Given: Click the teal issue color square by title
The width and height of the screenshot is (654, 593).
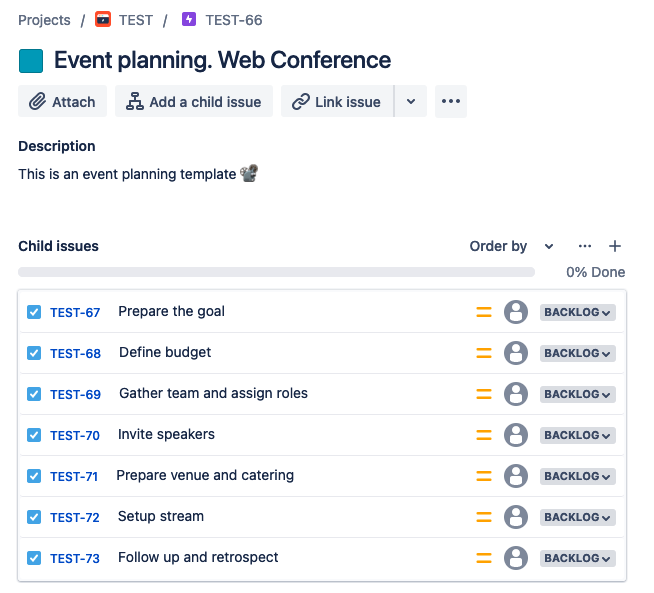Looking at the screenshot, I should 31,61.
